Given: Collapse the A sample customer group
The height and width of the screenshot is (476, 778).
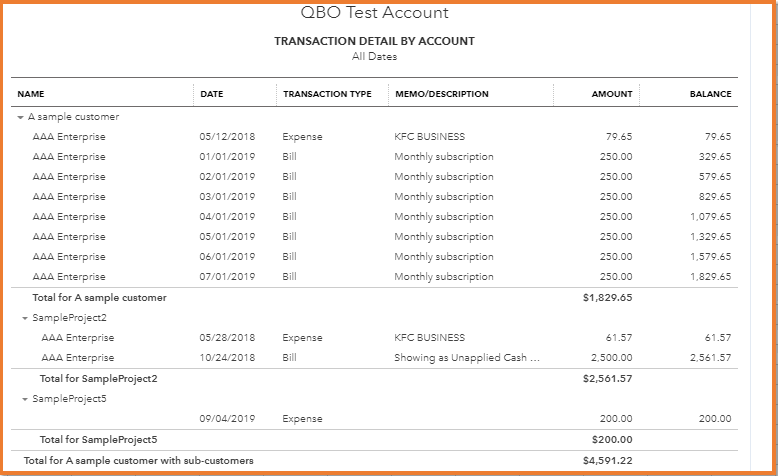Looking at the screenshot, I should 20,117.
